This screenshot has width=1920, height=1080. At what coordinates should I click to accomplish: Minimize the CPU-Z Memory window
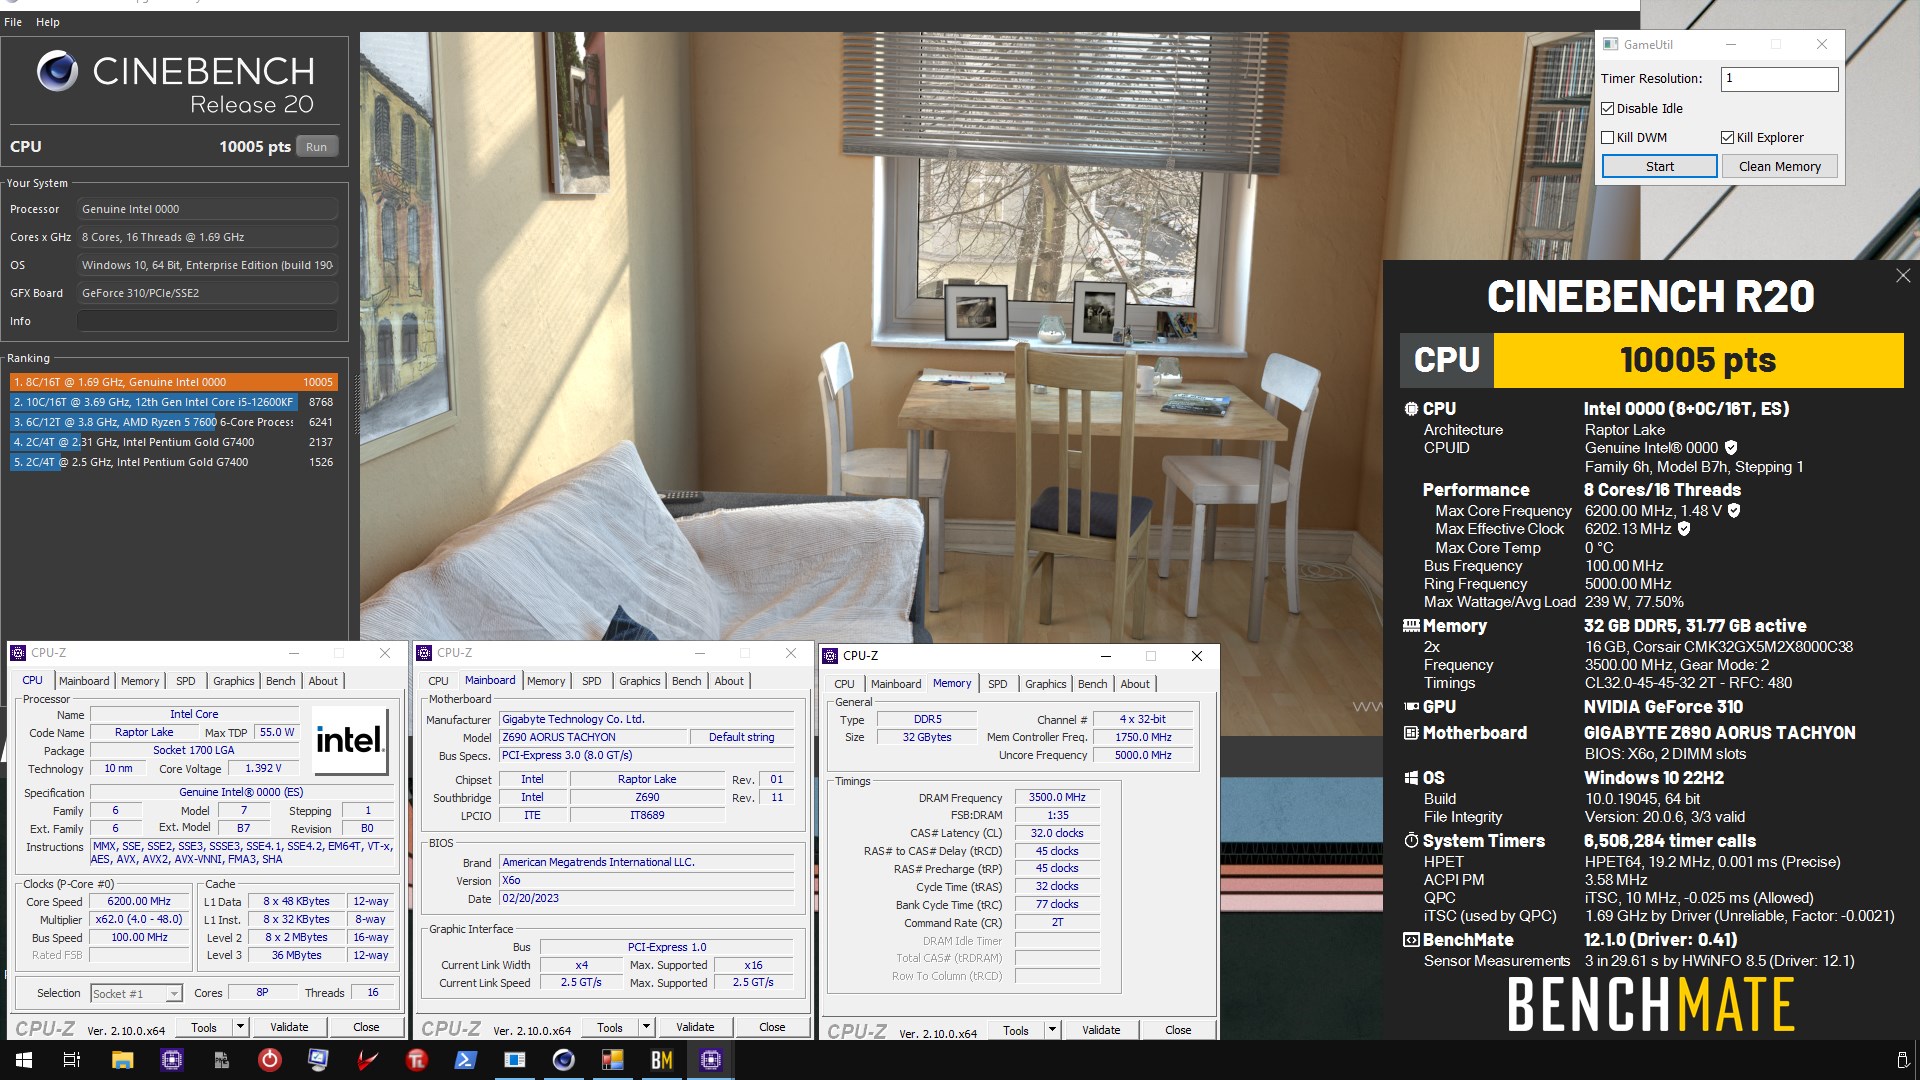click(1106, 656)
